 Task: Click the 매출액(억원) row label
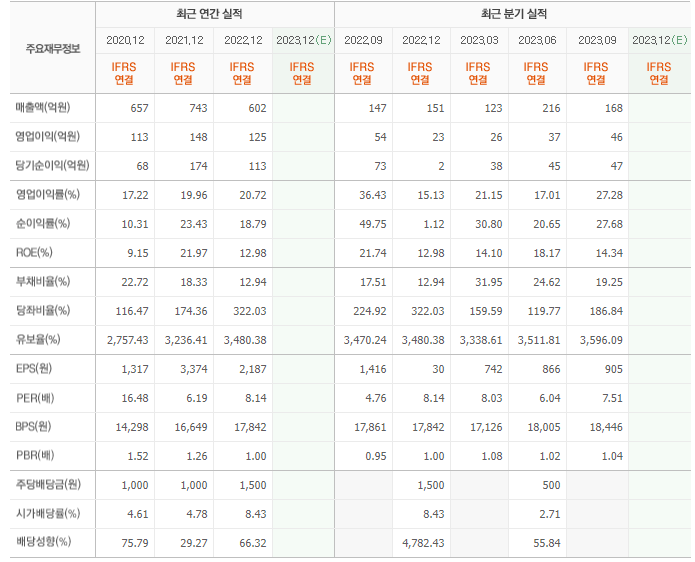[43, 108]
